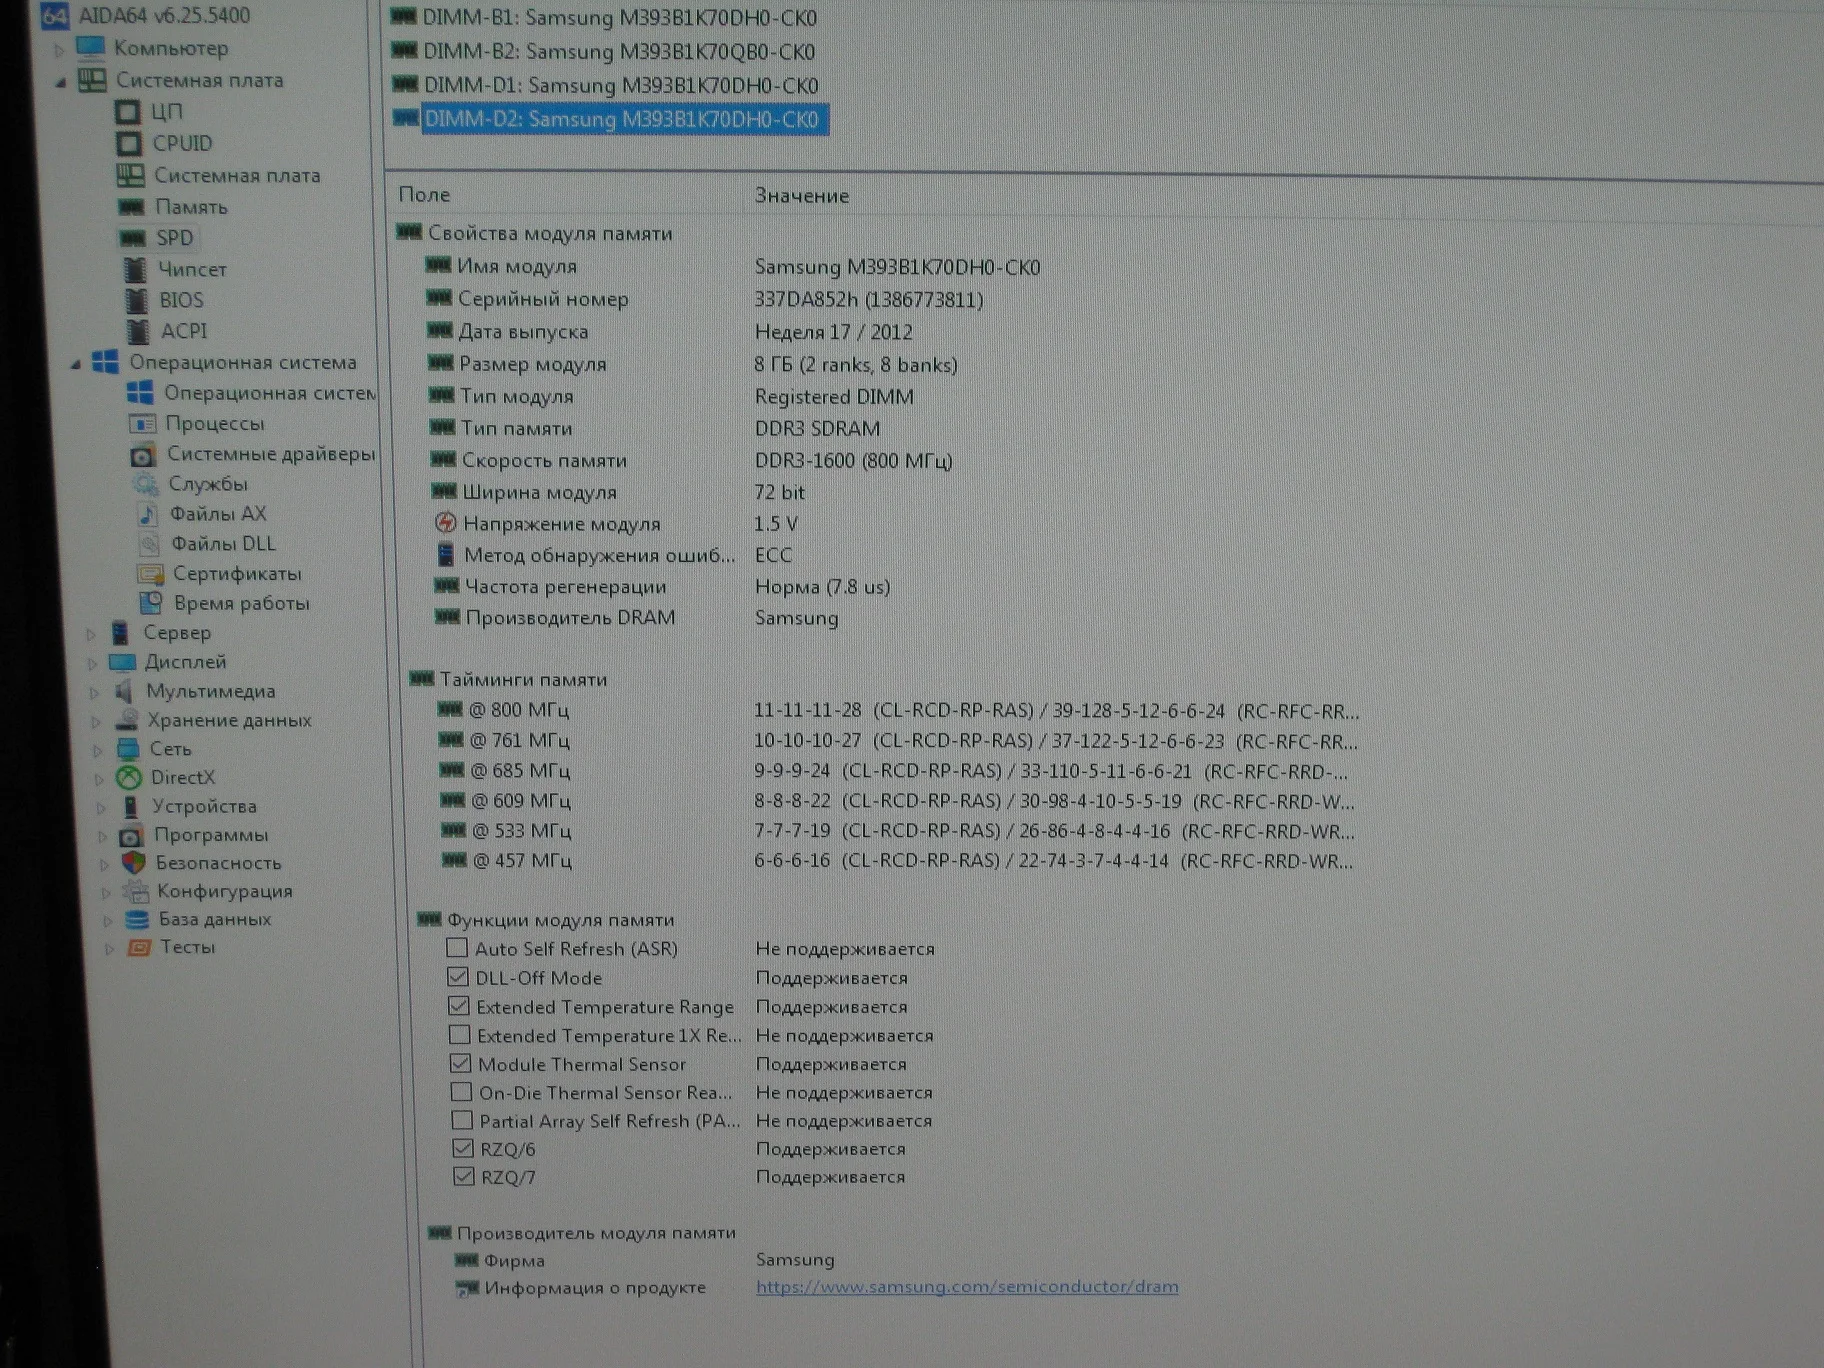
Task: Click the Сервер tower icon
Action: coord(120,632)
